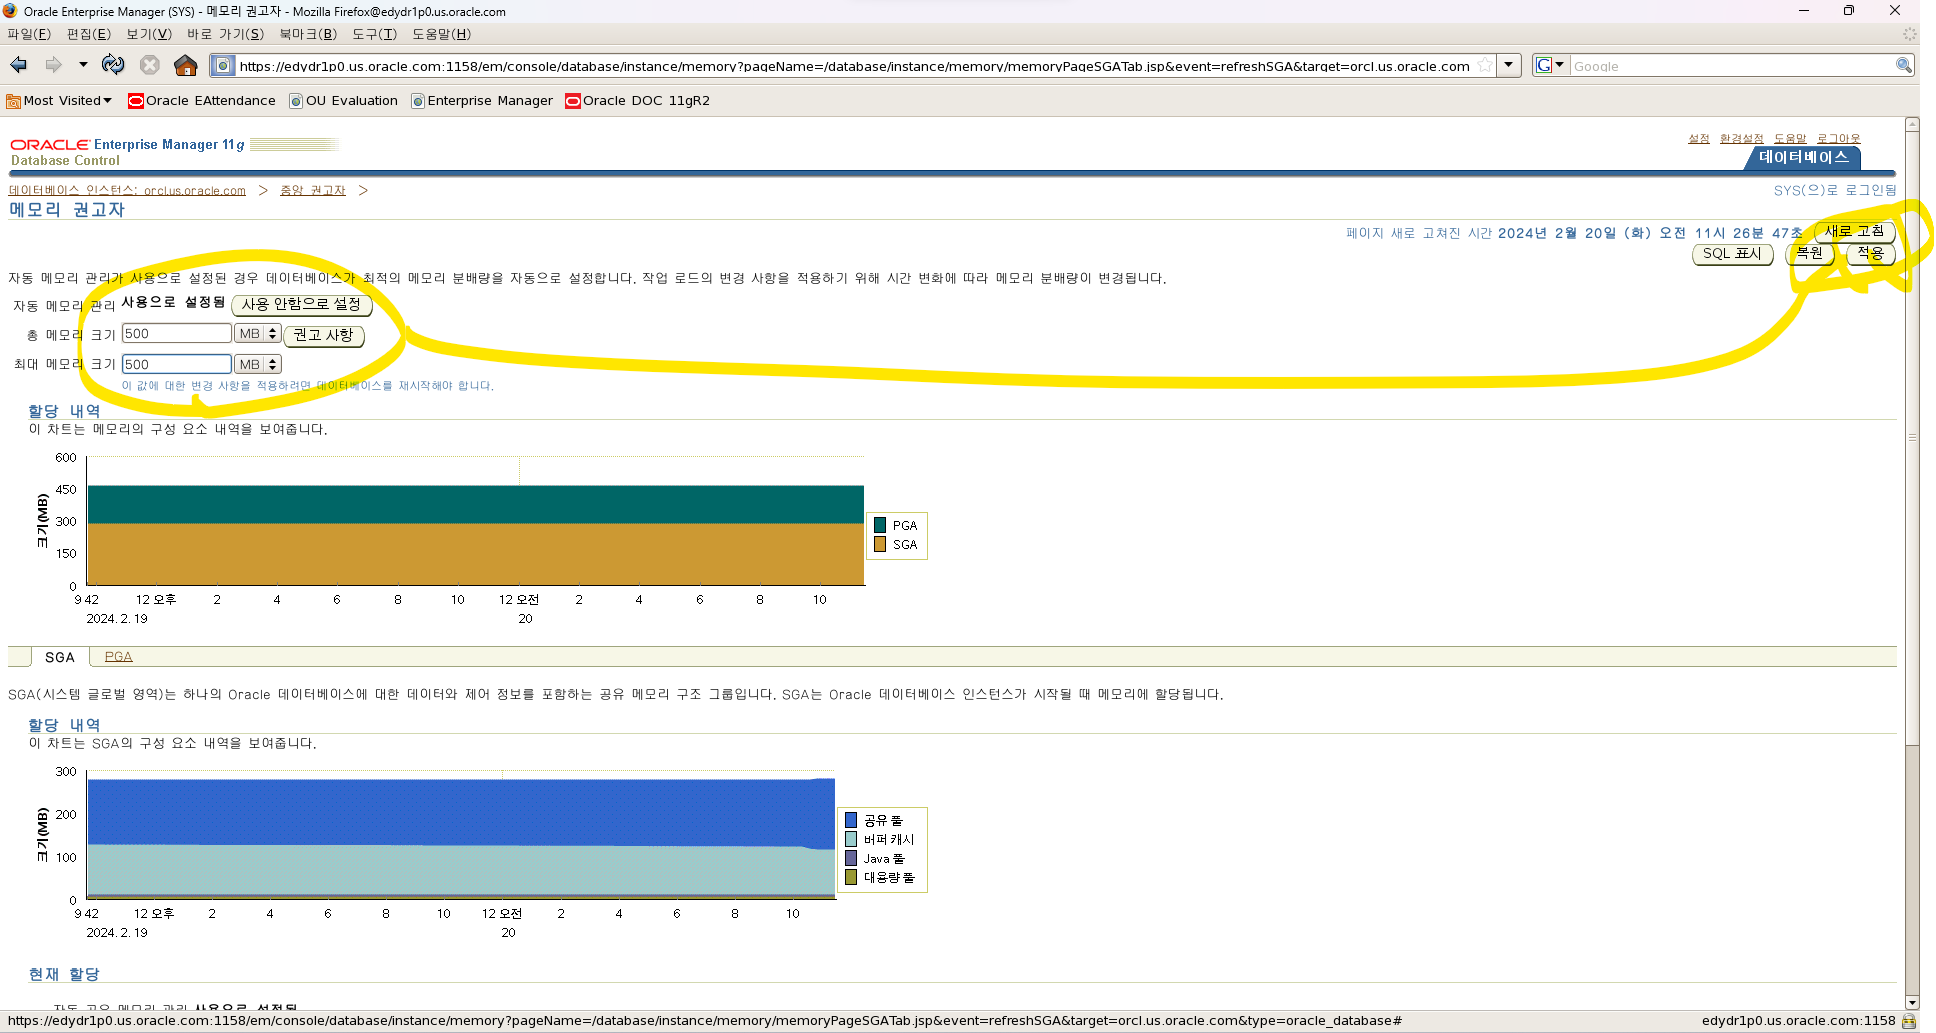Open the Enterprise Manager bookmark
Screen dimensions: 1936x1033
(482, 101)
